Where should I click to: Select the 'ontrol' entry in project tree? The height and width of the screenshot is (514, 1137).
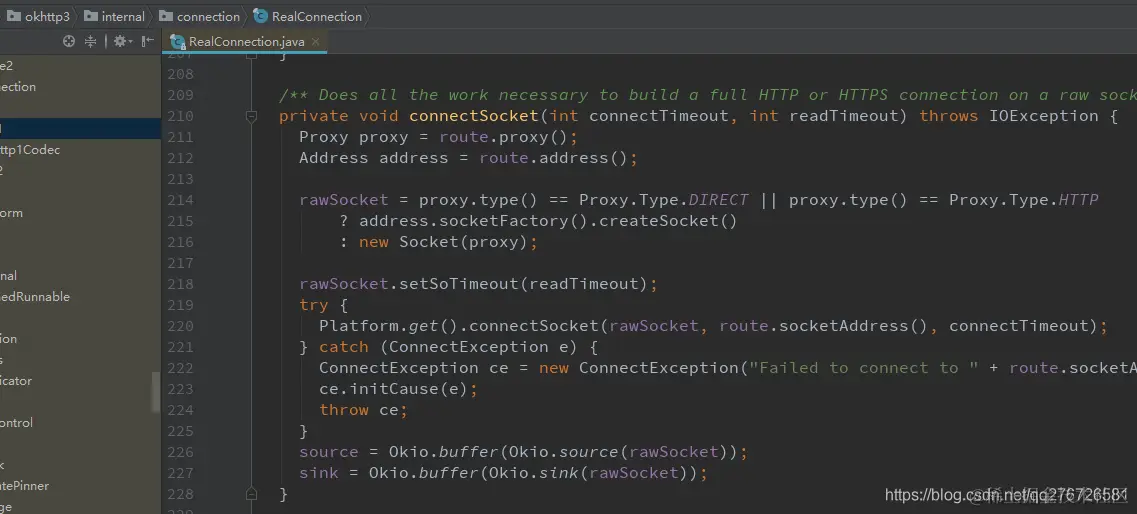pos(17,422)
